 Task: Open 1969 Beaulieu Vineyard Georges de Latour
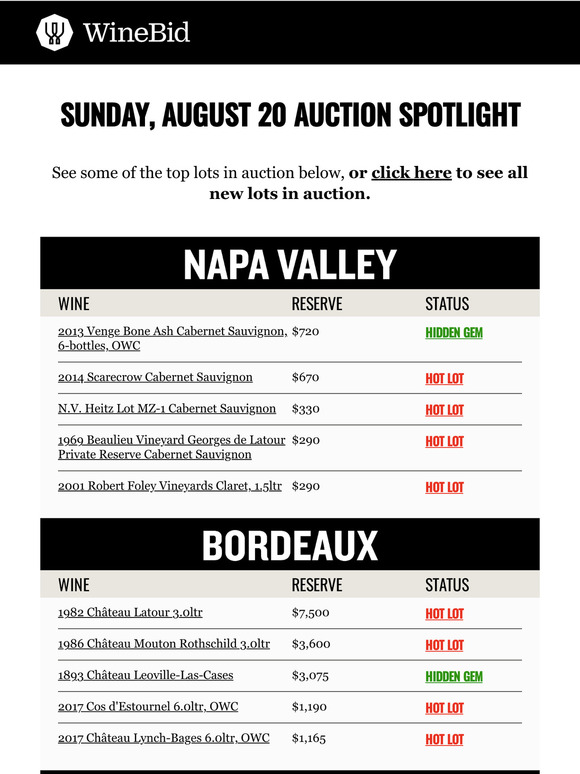click(x=172, y=447)
